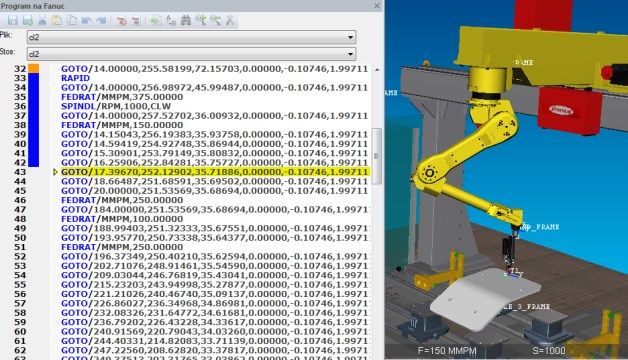
Task: Select line 52 GOTO/196.37349
Action: [215, 257]
